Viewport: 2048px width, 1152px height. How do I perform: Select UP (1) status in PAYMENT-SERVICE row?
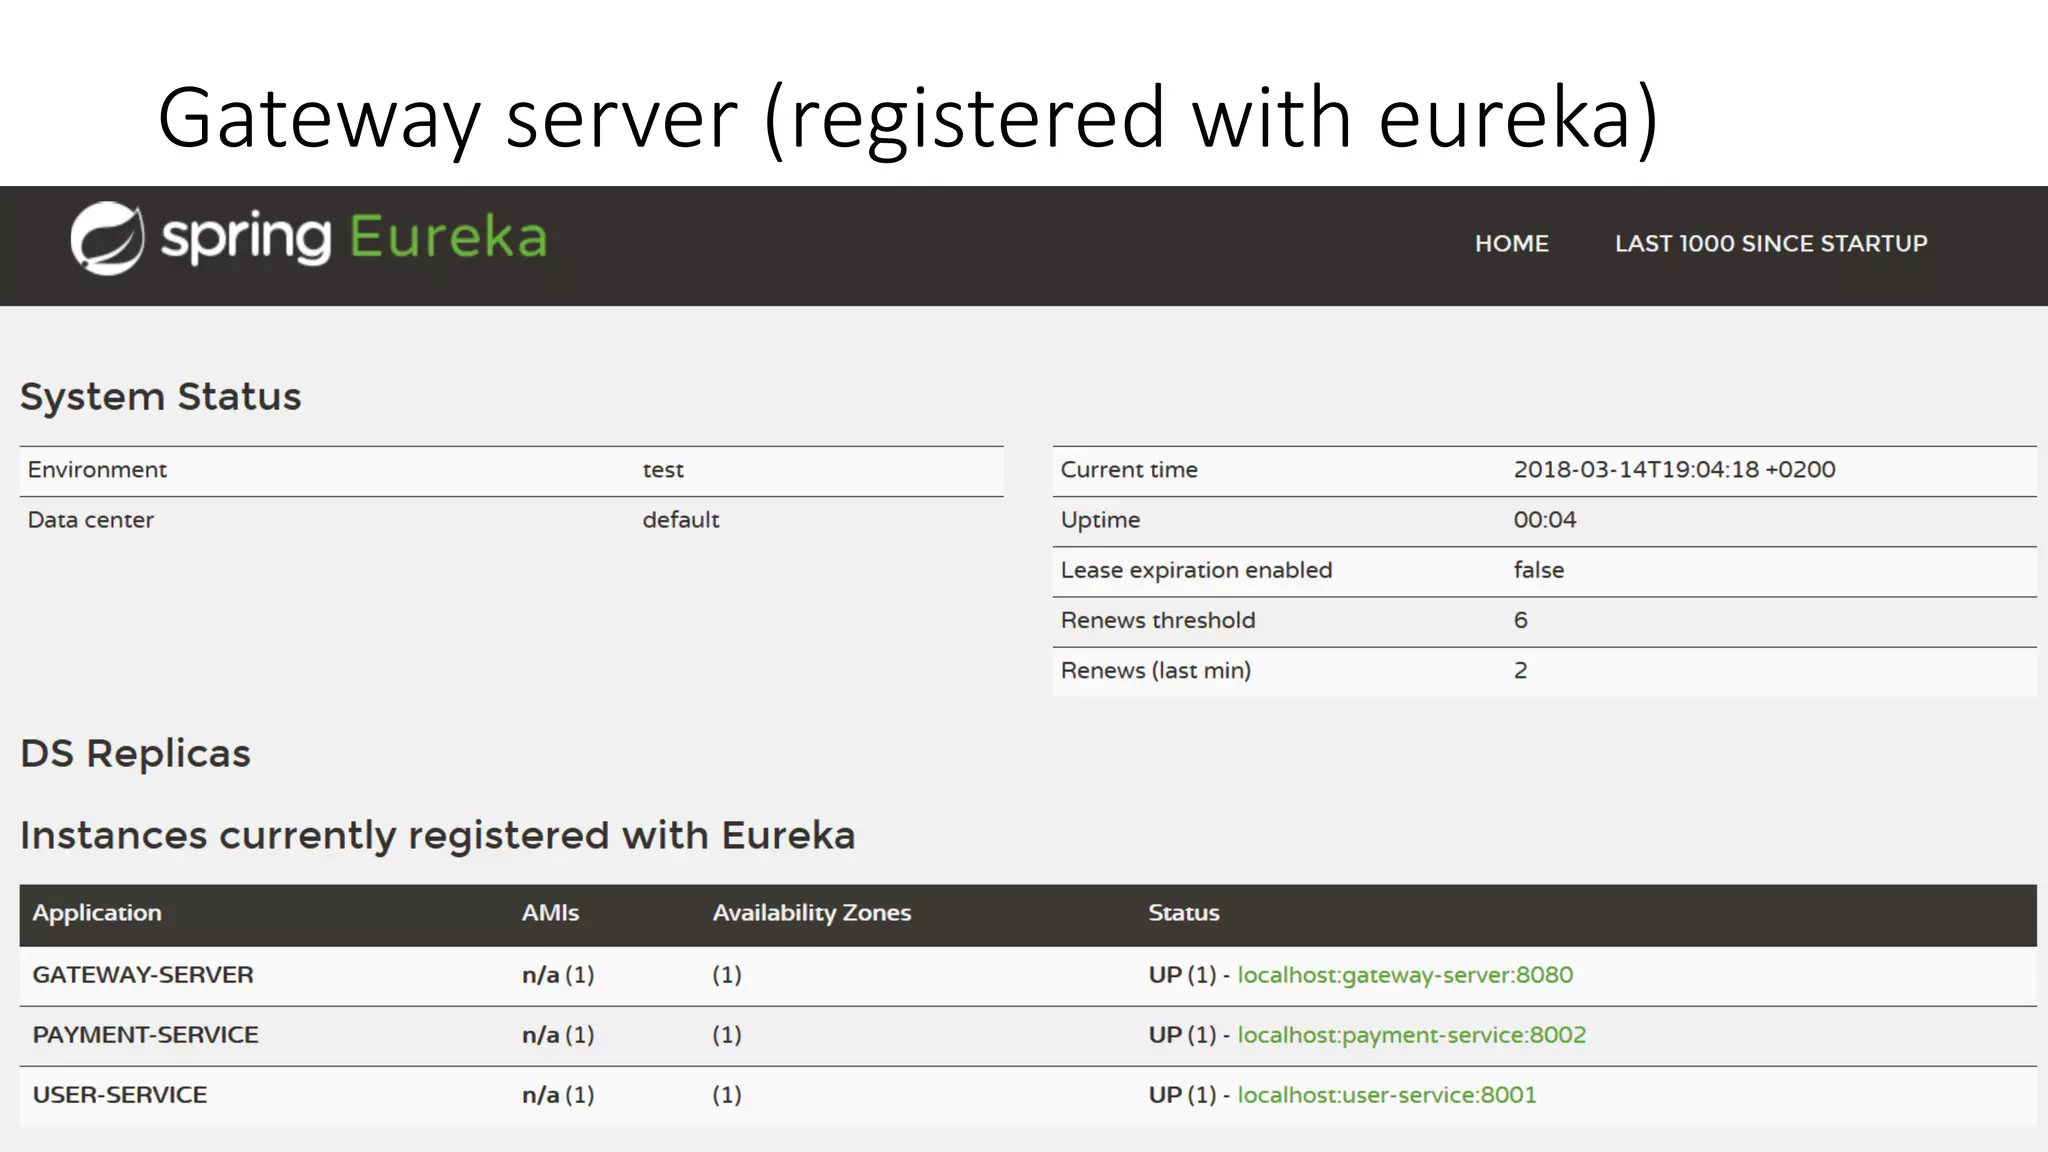coord(1182,1035)
